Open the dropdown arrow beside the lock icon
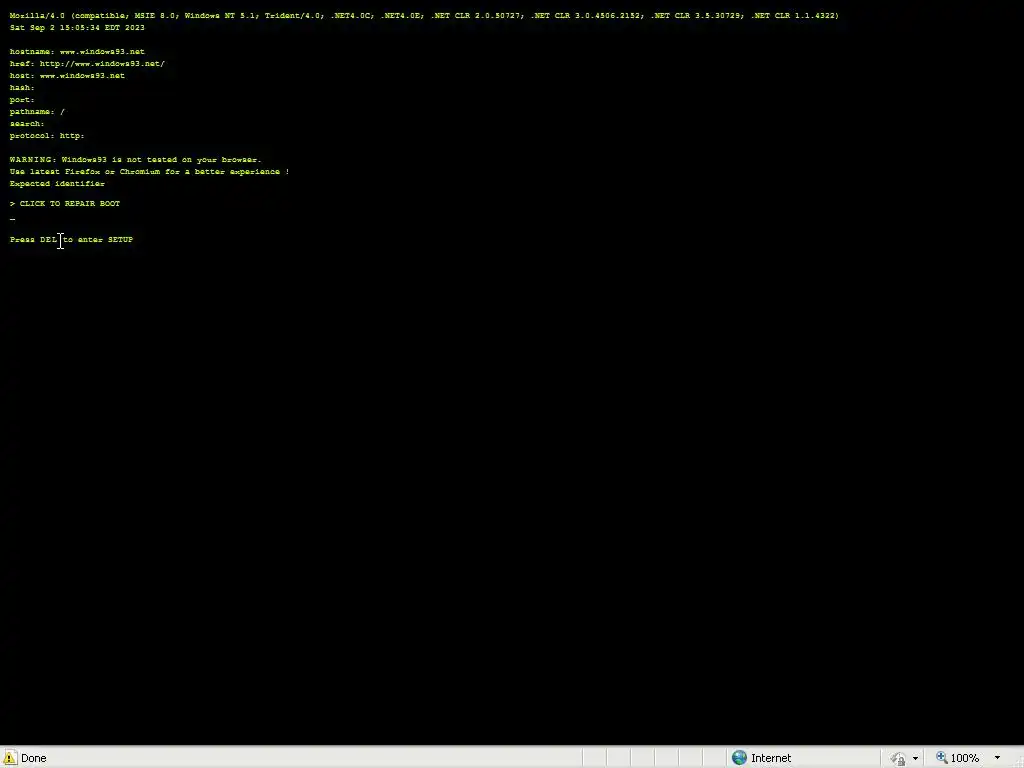Viewport: 1024px width, 768px height. click(915, 758)
